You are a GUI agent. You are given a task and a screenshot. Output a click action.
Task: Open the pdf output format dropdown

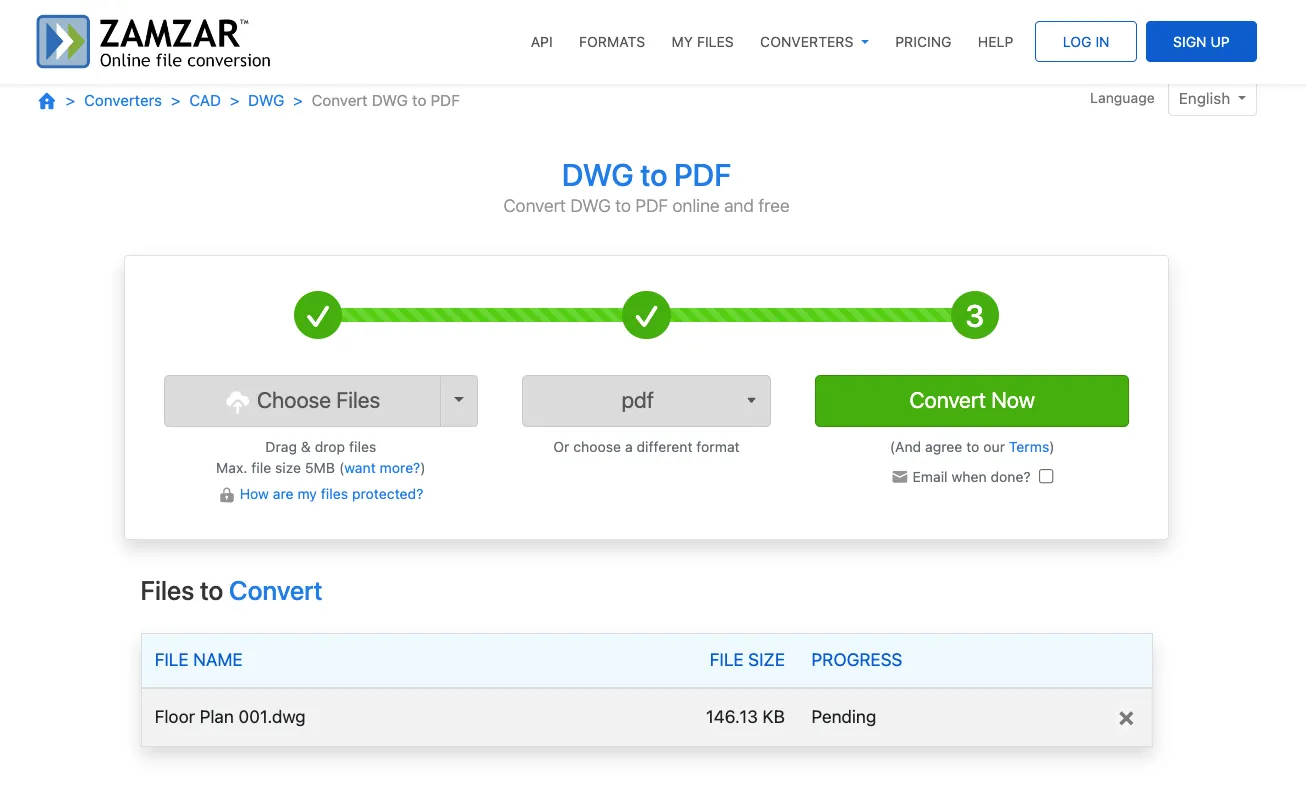pyautogui.click(x=646, y=401)
